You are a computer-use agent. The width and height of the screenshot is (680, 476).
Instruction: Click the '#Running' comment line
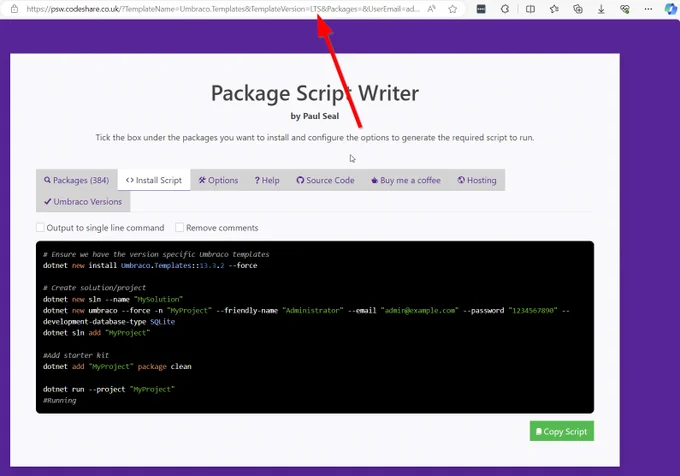[x=59, y=400]
